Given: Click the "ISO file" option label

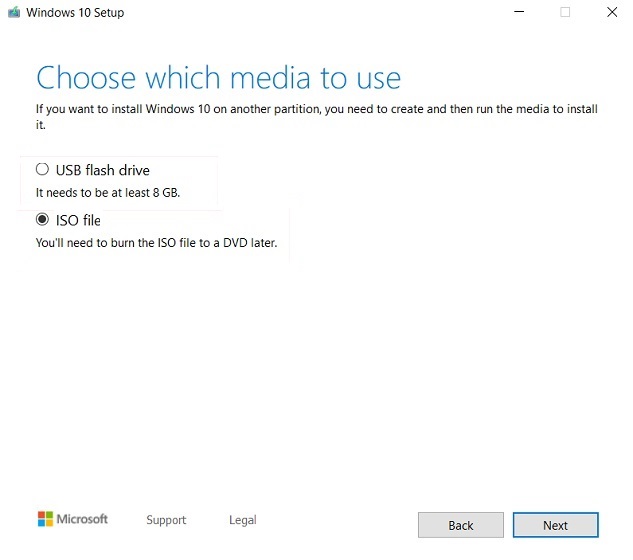Looking at the screenshot, I should 78,220.
